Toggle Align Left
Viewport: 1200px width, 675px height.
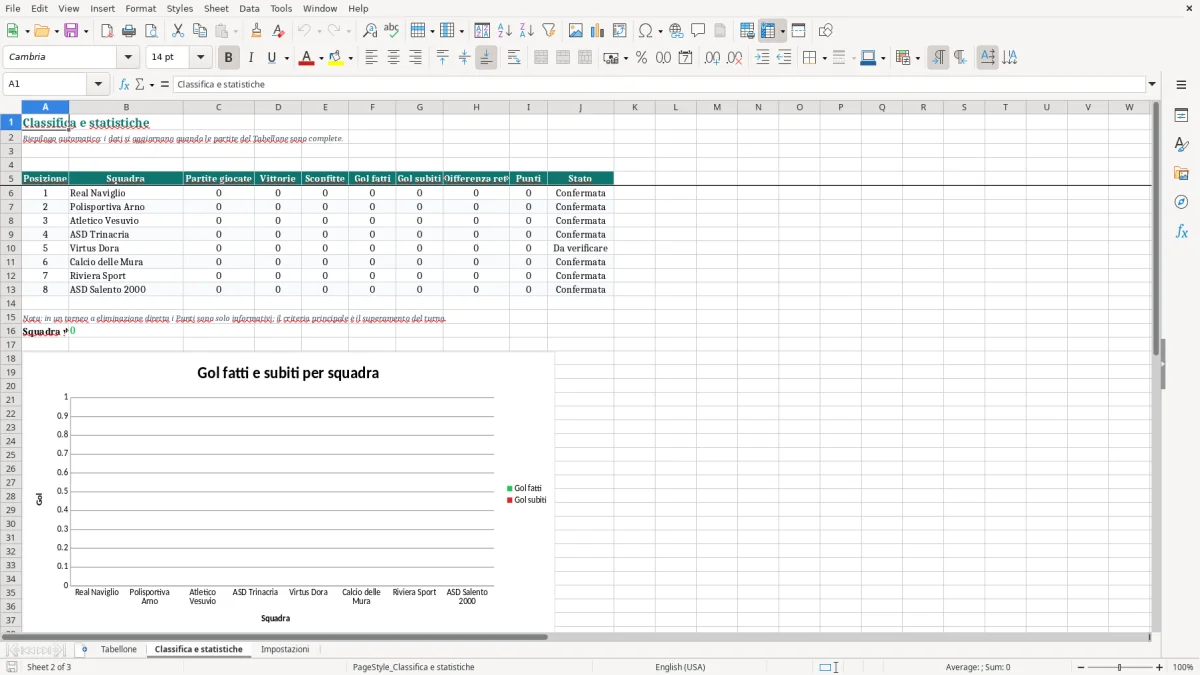pos(371,58)
